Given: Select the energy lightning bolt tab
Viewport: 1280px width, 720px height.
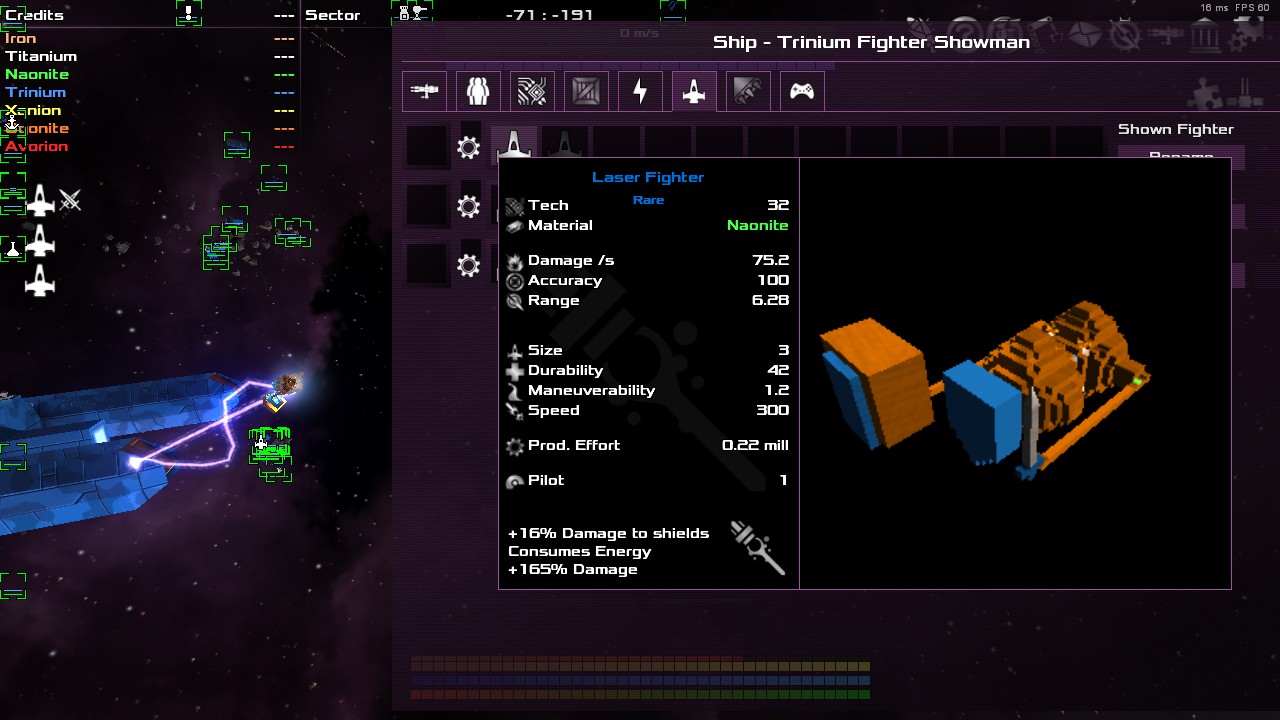Looking at the screenshot, I should coord(640,91).
